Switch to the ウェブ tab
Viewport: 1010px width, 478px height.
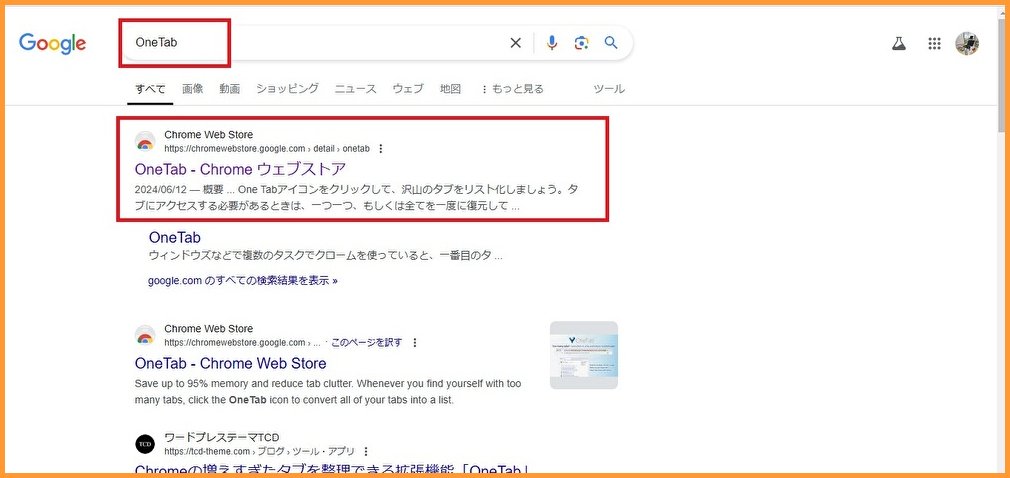[408, 89]
